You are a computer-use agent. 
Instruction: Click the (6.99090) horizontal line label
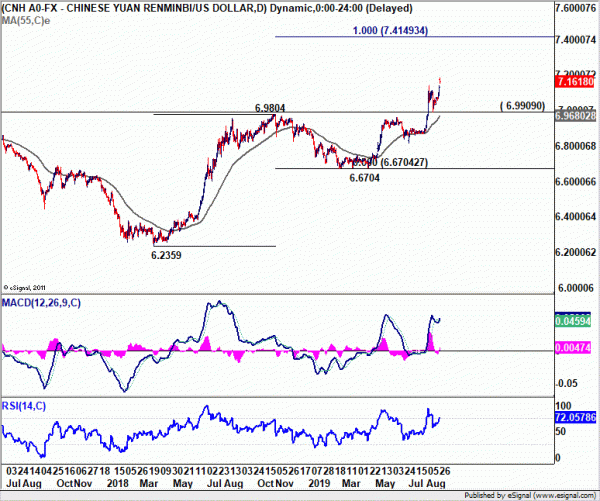(x=523, y=106)
